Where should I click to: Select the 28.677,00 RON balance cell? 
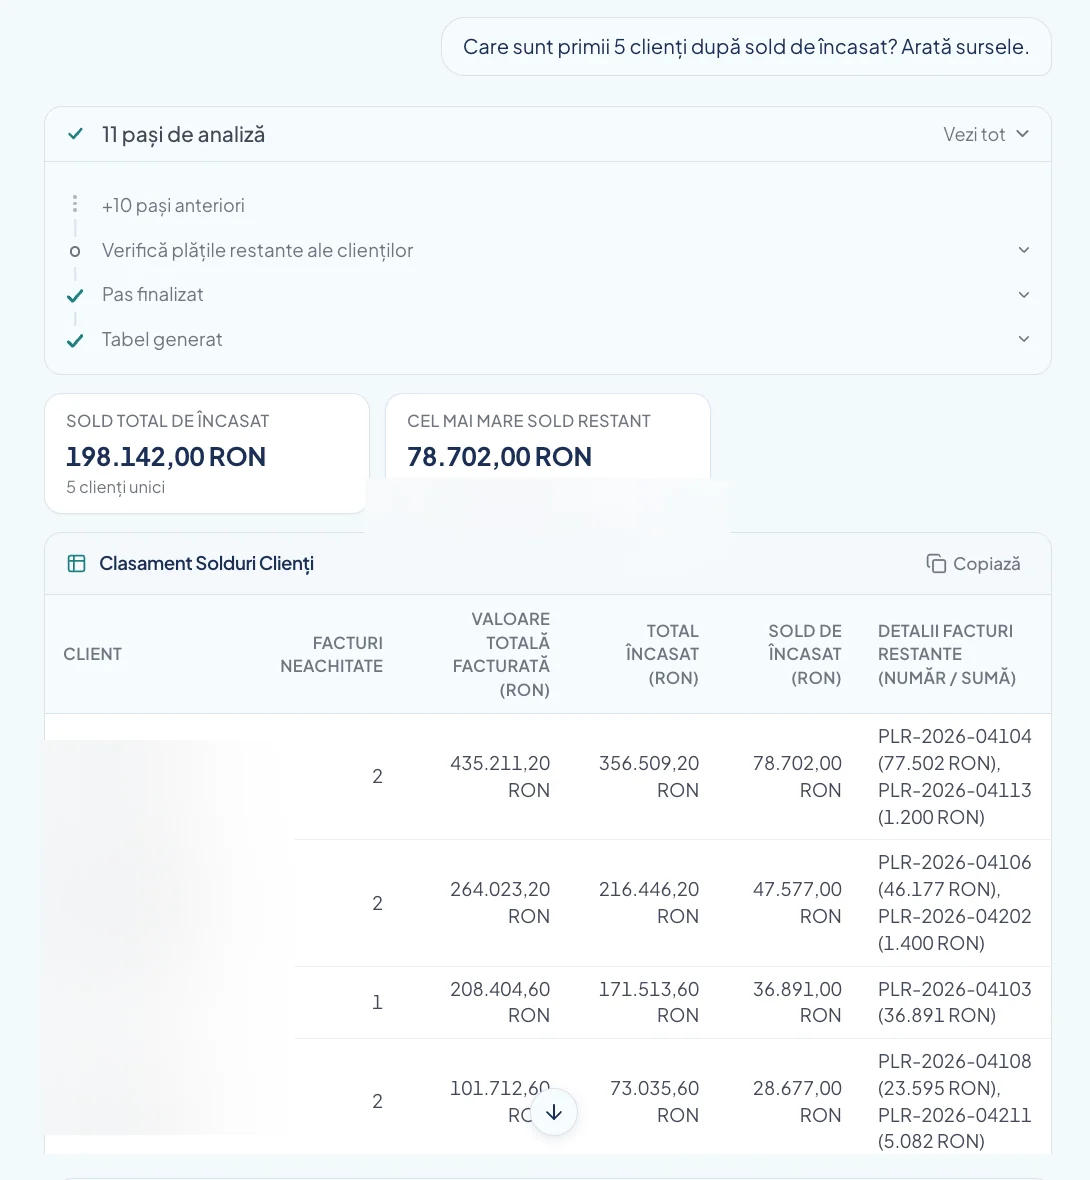797,1101
